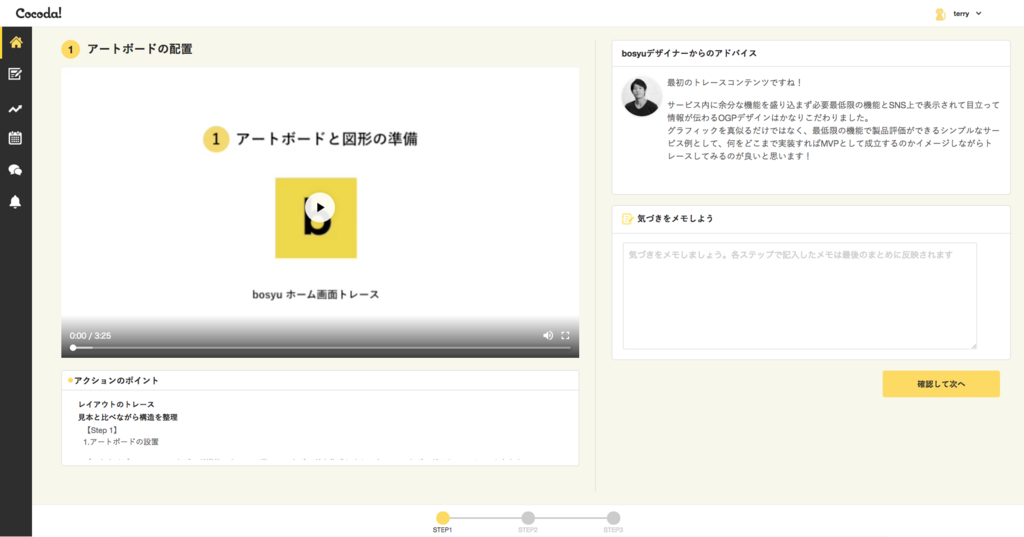Click the terry user avatar icon
This screenshot has width=1024, height=537.
click(940, 14)
